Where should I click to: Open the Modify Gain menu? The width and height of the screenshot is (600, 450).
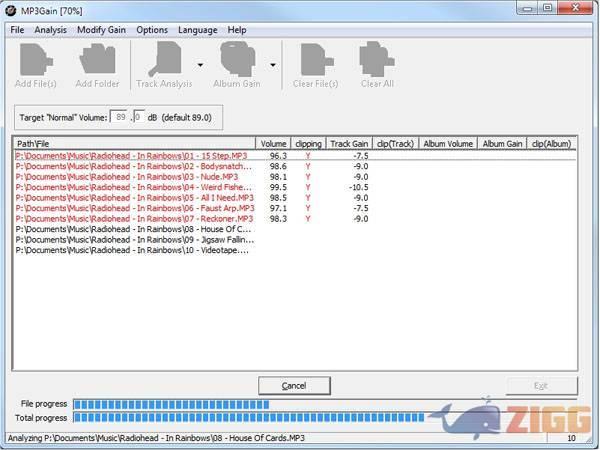[102, 30]
